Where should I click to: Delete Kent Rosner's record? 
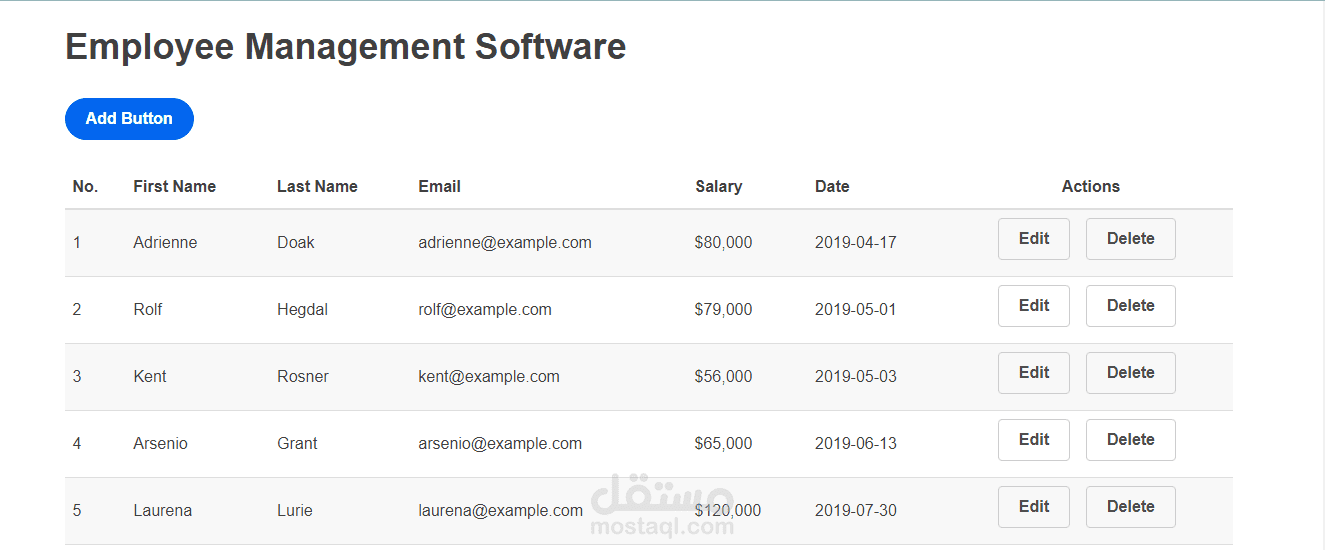click(x=1131, y=373)
